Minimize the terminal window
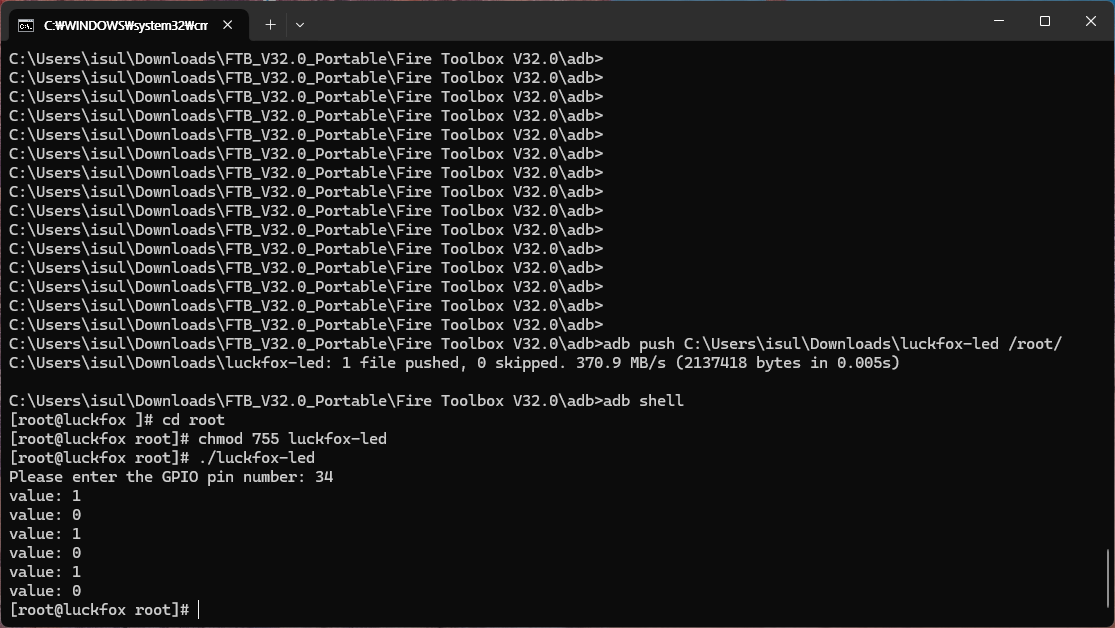The height and width of the screenshot is (628, 1115). click(999, 21)
